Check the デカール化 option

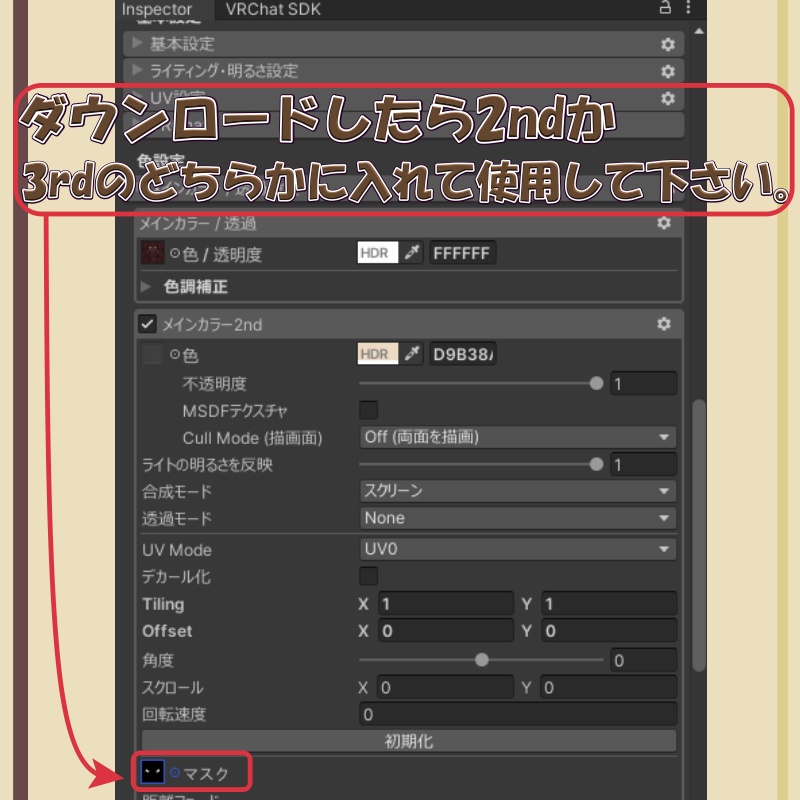pyautogui.click(x=368, y=576)
